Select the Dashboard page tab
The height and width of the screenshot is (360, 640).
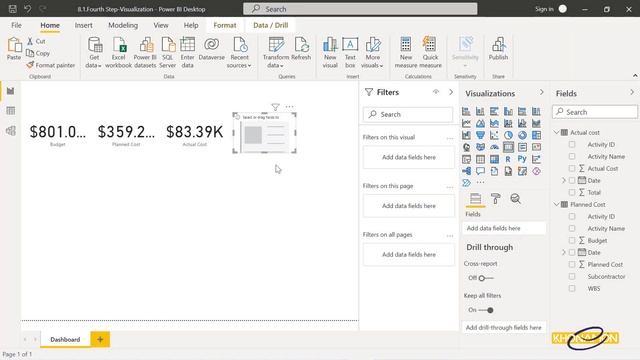[65, 339]
